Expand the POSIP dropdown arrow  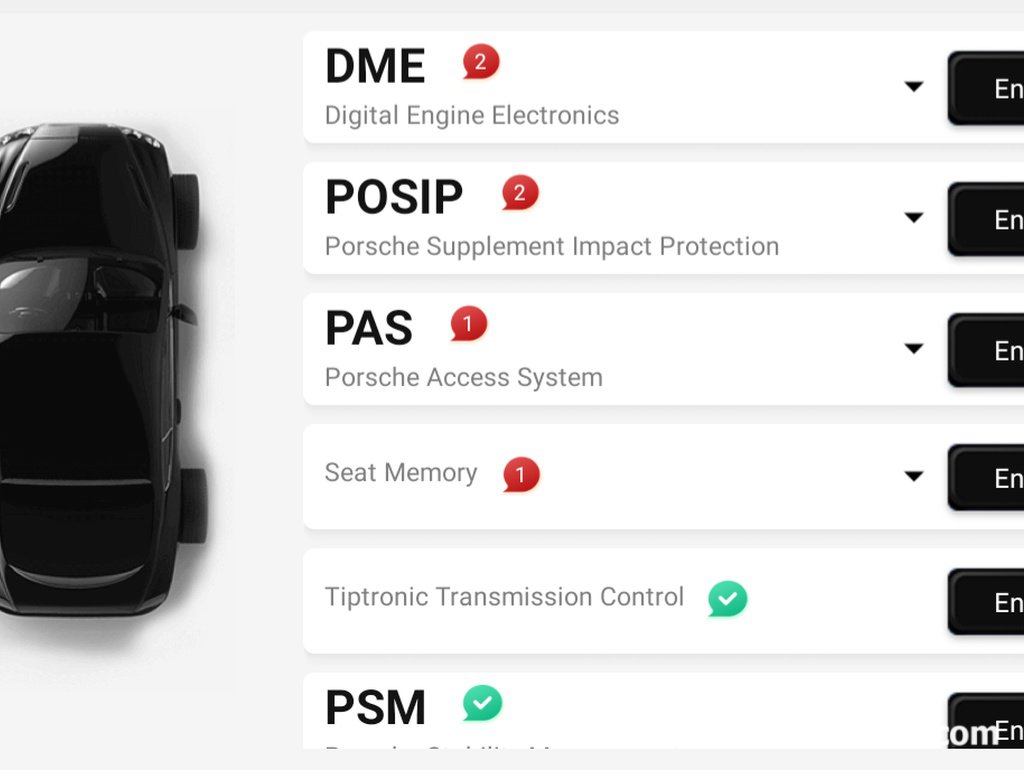coord(914,217)
